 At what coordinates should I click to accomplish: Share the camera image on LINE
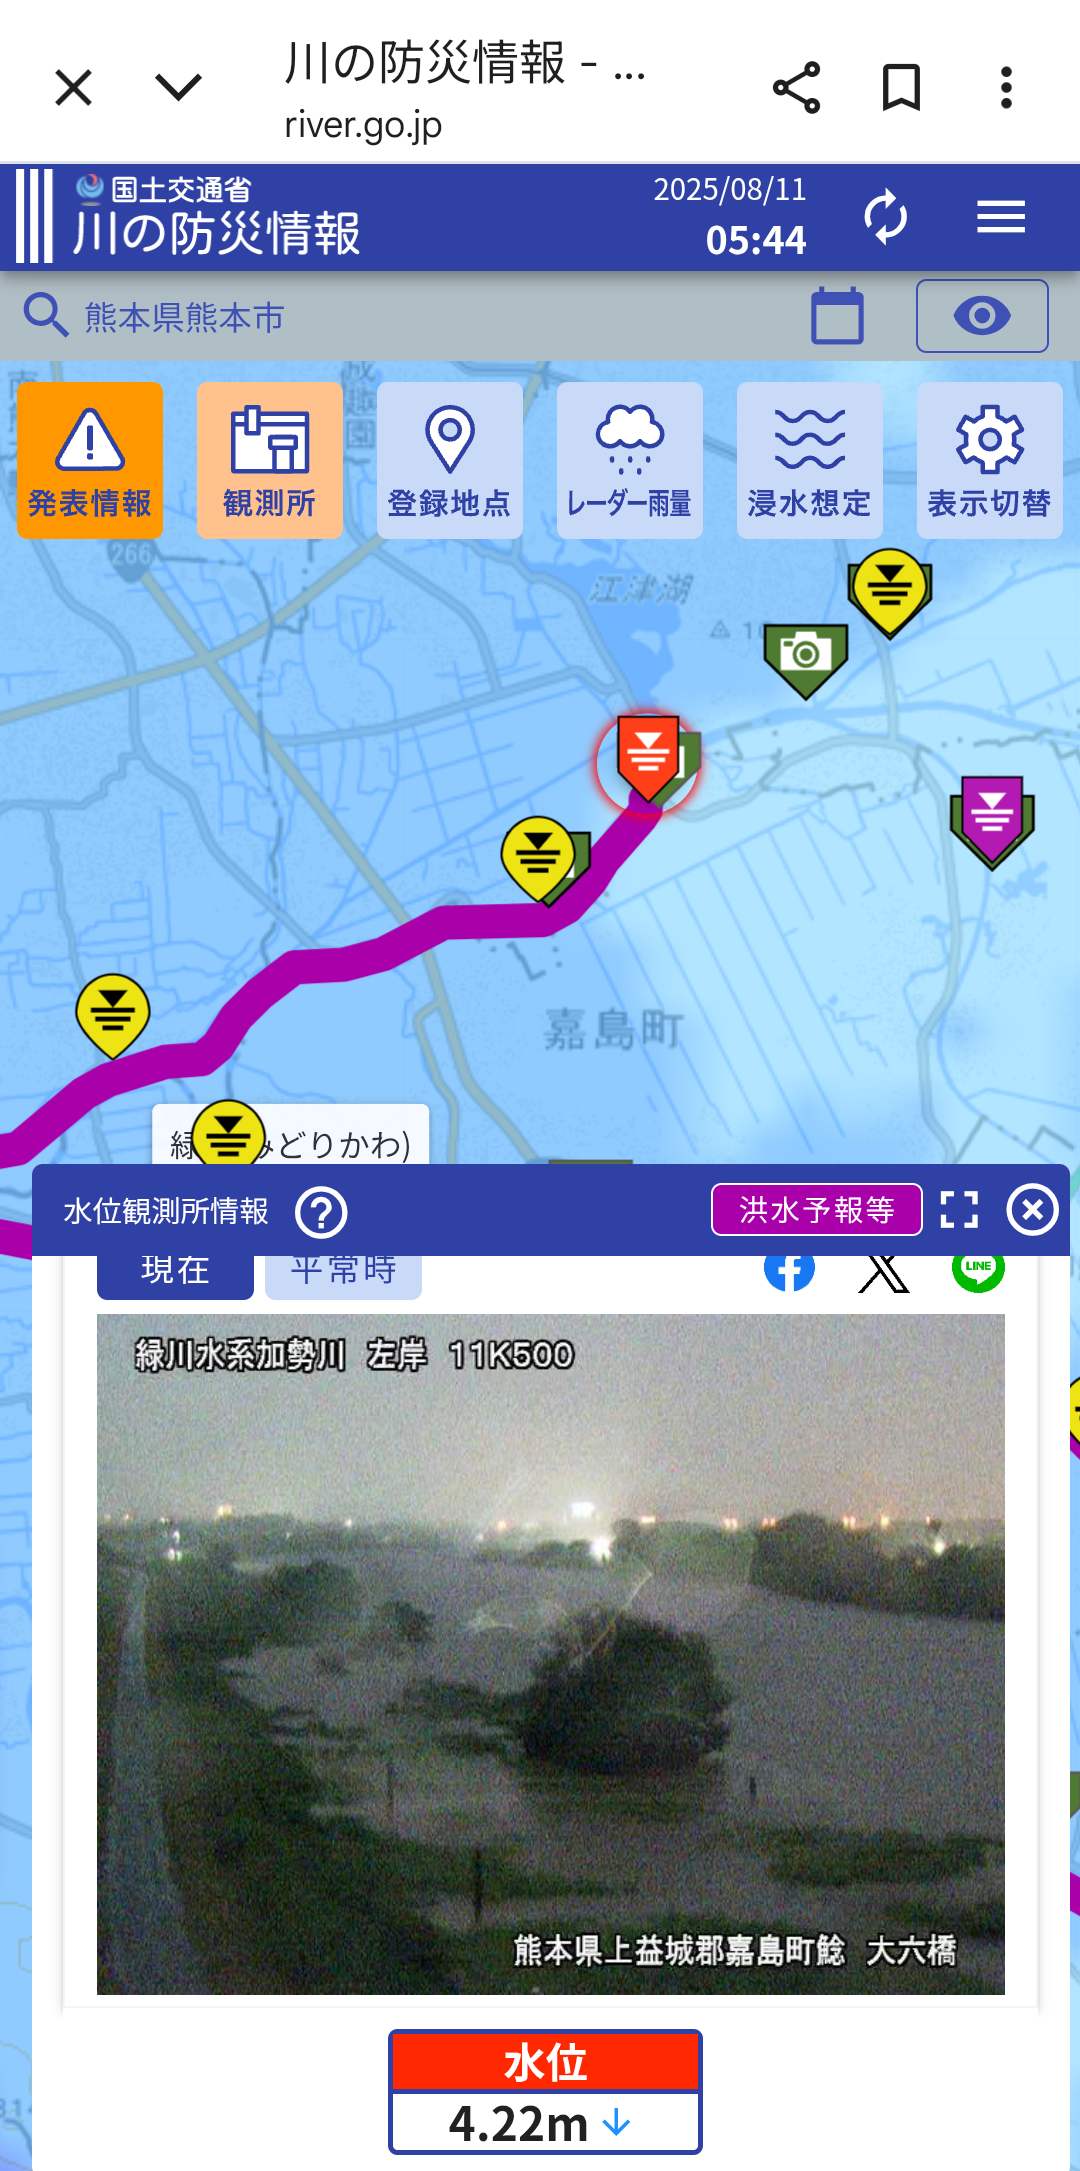click(x=978, y=1268)
